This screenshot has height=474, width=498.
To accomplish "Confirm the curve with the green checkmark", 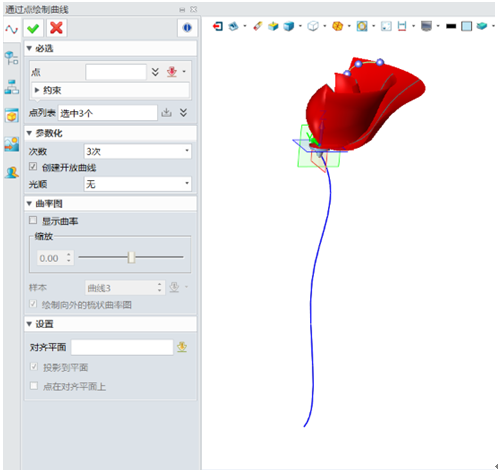I will [33, 28].
